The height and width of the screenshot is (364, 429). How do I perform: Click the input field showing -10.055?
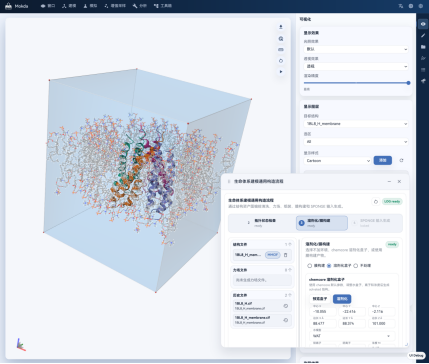323,312
